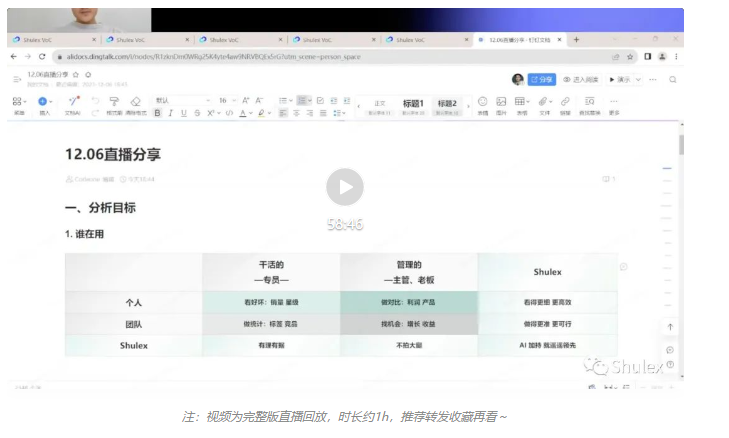Click the format painter brush icon
729x438 pixels.
114,102
